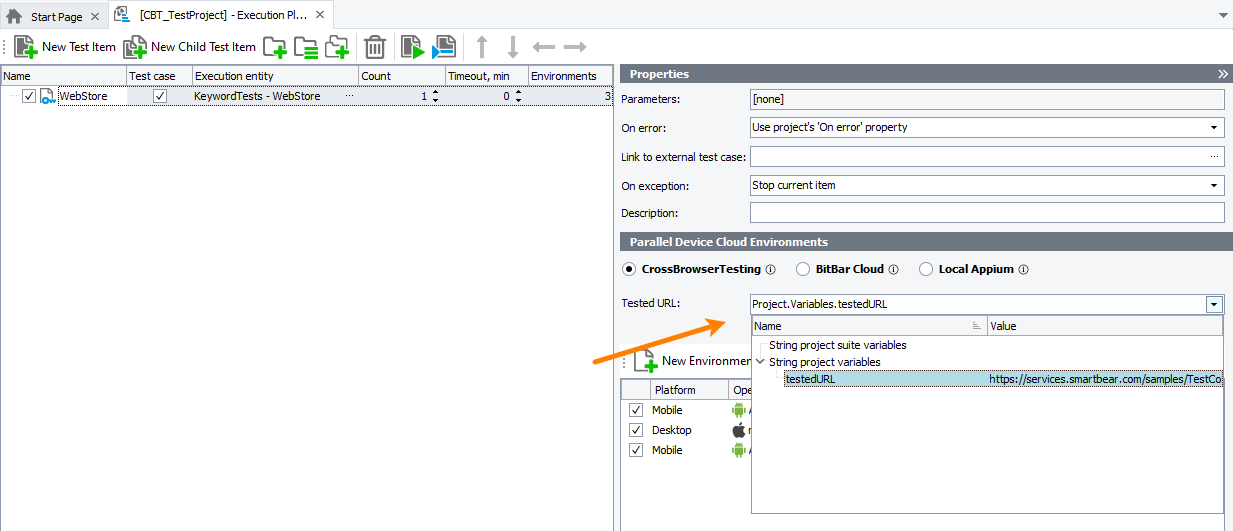This screenshot has height=531, width=1233.
Task: Collapse the String project variables node
Action: point(761,362)
